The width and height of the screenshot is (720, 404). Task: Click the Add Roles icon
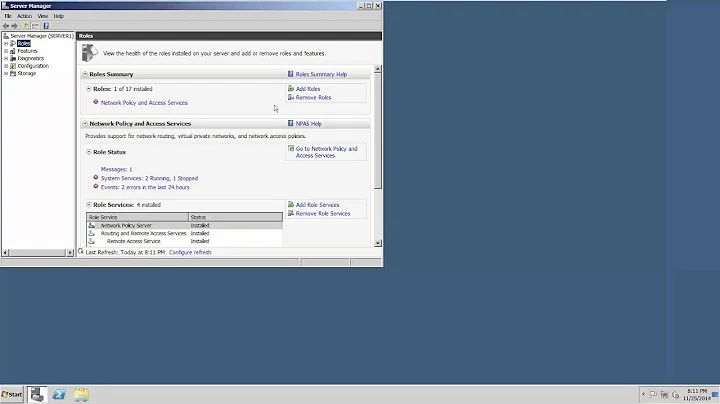click(291, 89)
